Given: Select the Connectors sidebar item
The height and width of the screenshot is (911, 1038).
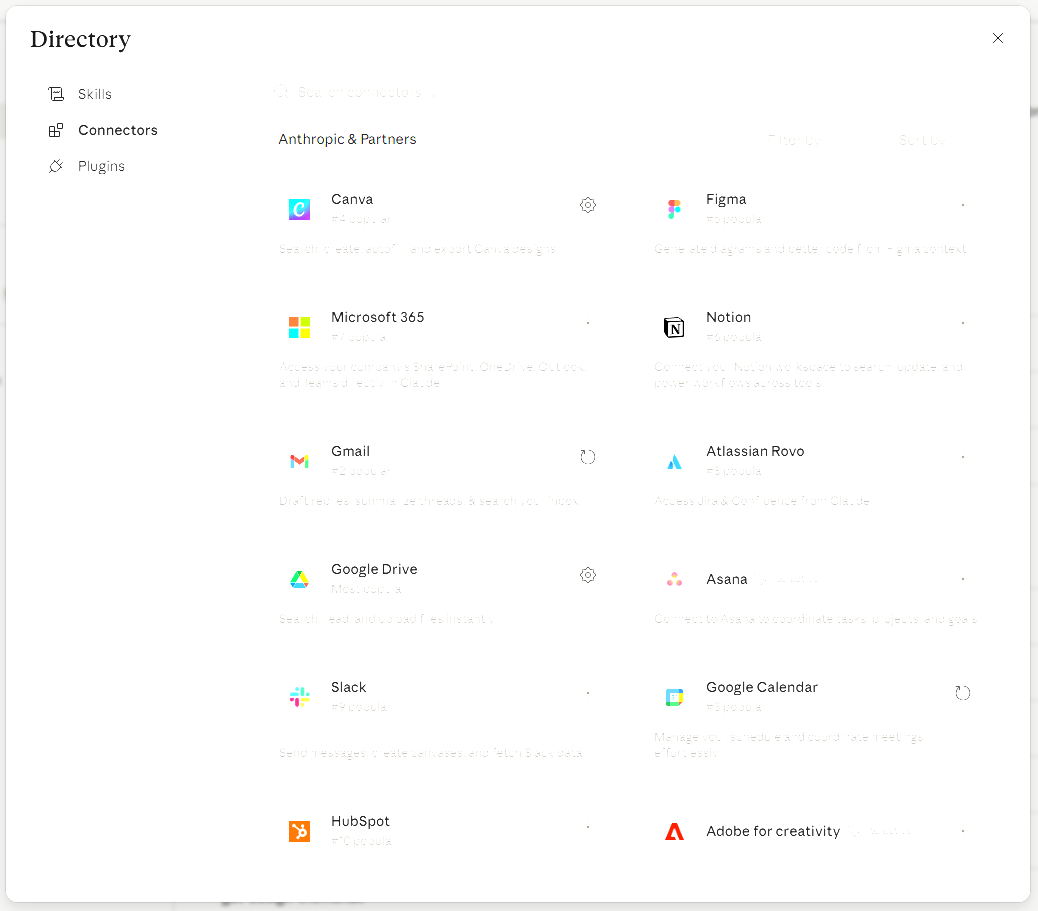Looking at the screenshot, I should tap(118, 130).
